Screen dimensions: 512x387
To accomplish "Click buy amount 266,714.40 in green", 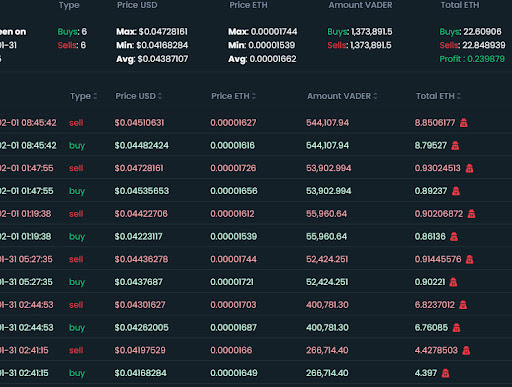I will [327, 373].
